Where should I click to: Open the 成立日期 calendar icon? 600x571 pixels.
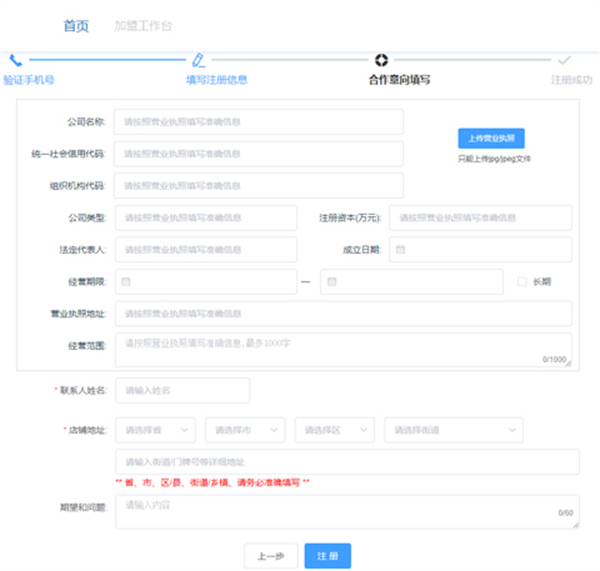tap(400, 250)
